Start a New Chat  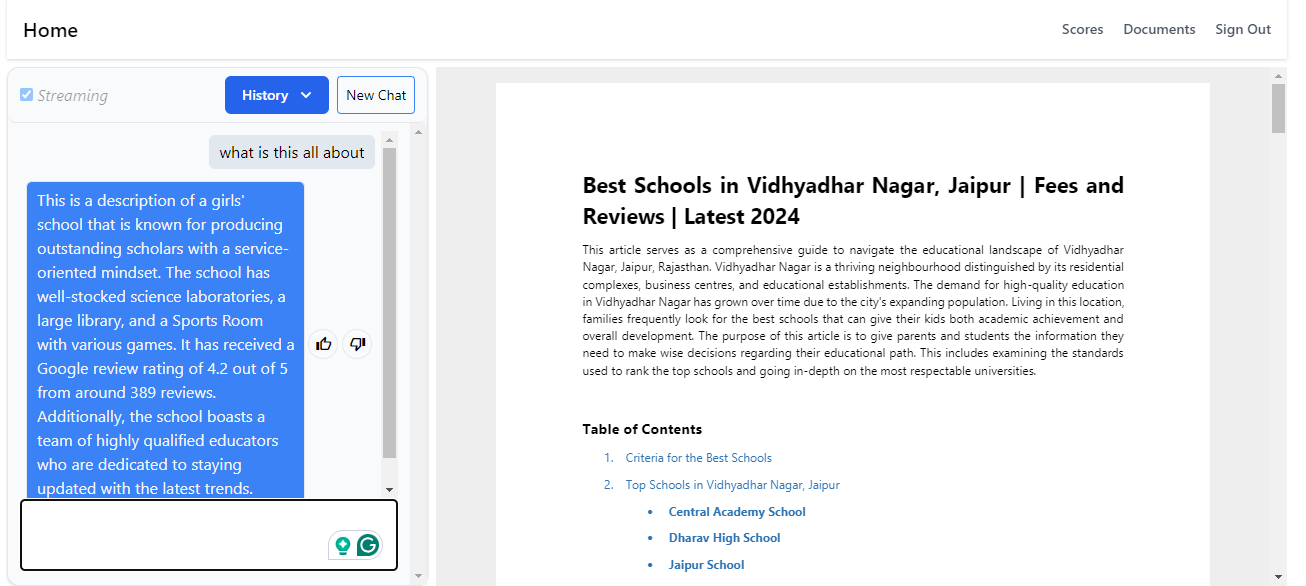click(376, 95)
